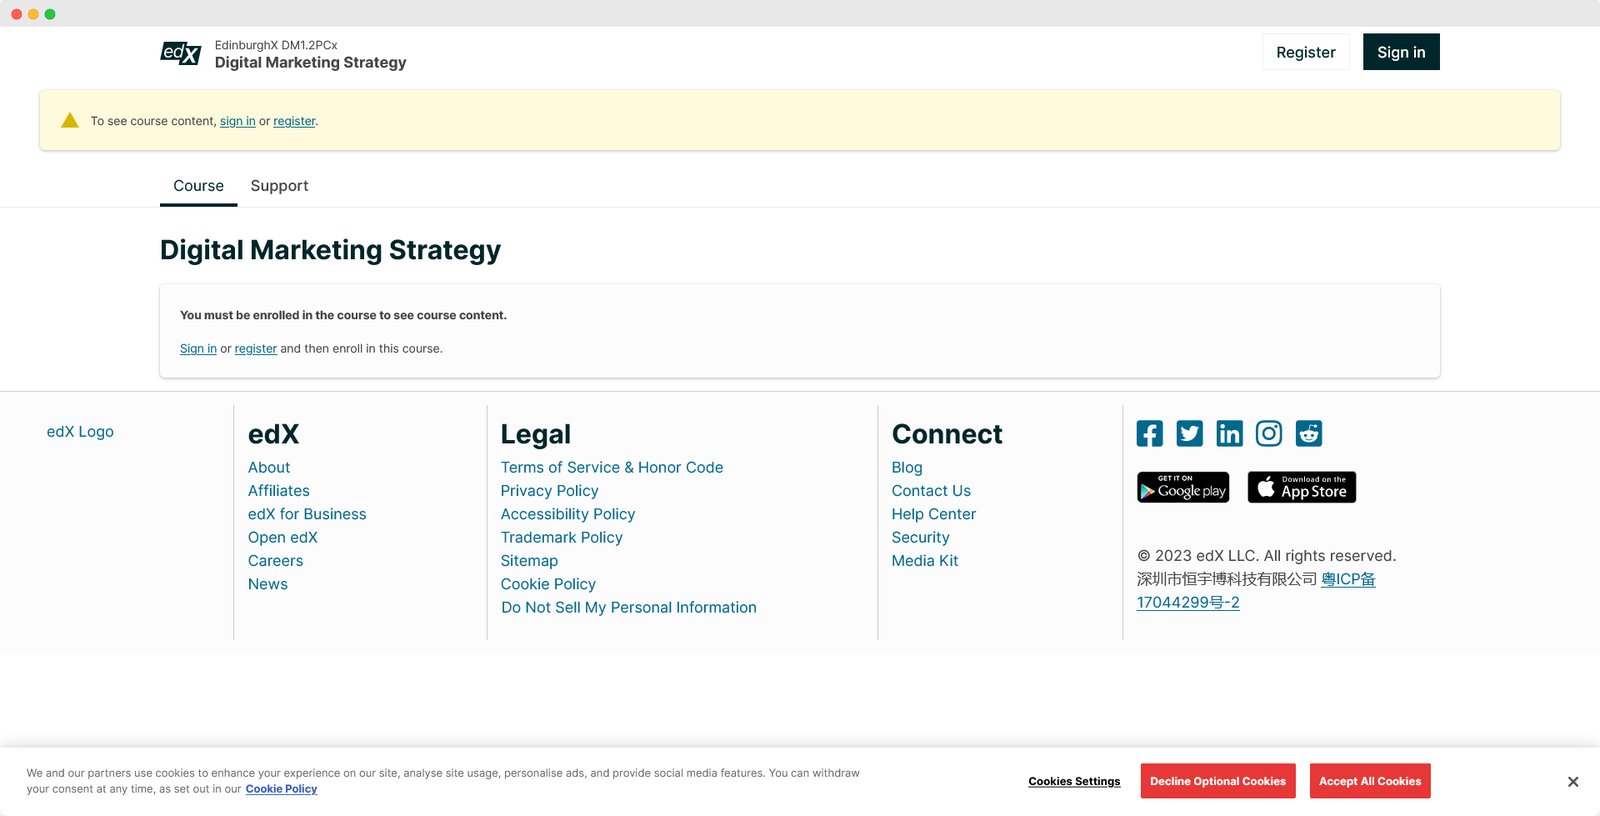Screen dimensions: 1600x816
Task: Click the edX logo in header
Action: (181, 53)
